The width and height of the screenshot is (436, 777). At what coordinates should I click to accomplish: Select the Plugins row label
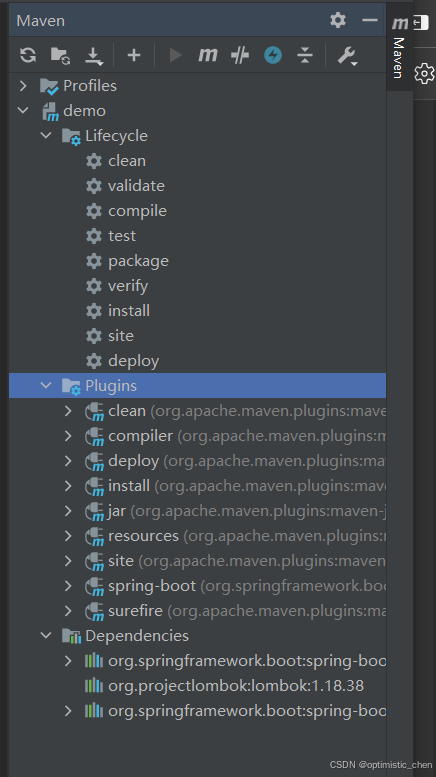111,386
